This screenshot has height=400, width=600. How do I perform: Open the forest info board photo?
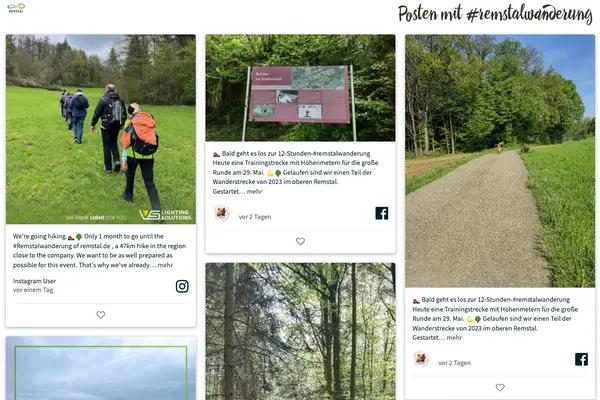(300, 88)
